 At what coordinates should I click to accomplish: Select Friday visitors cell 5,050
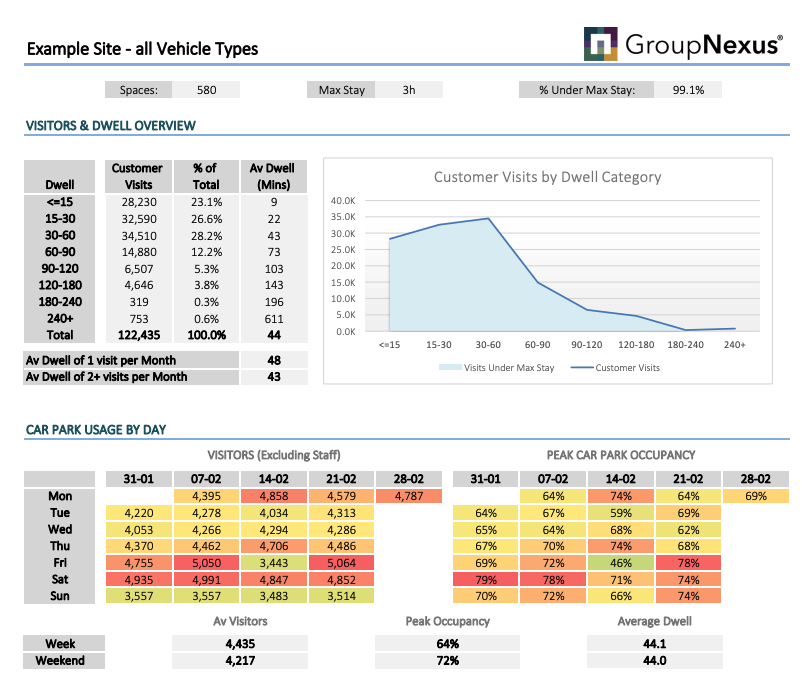(x=206, y=563)
